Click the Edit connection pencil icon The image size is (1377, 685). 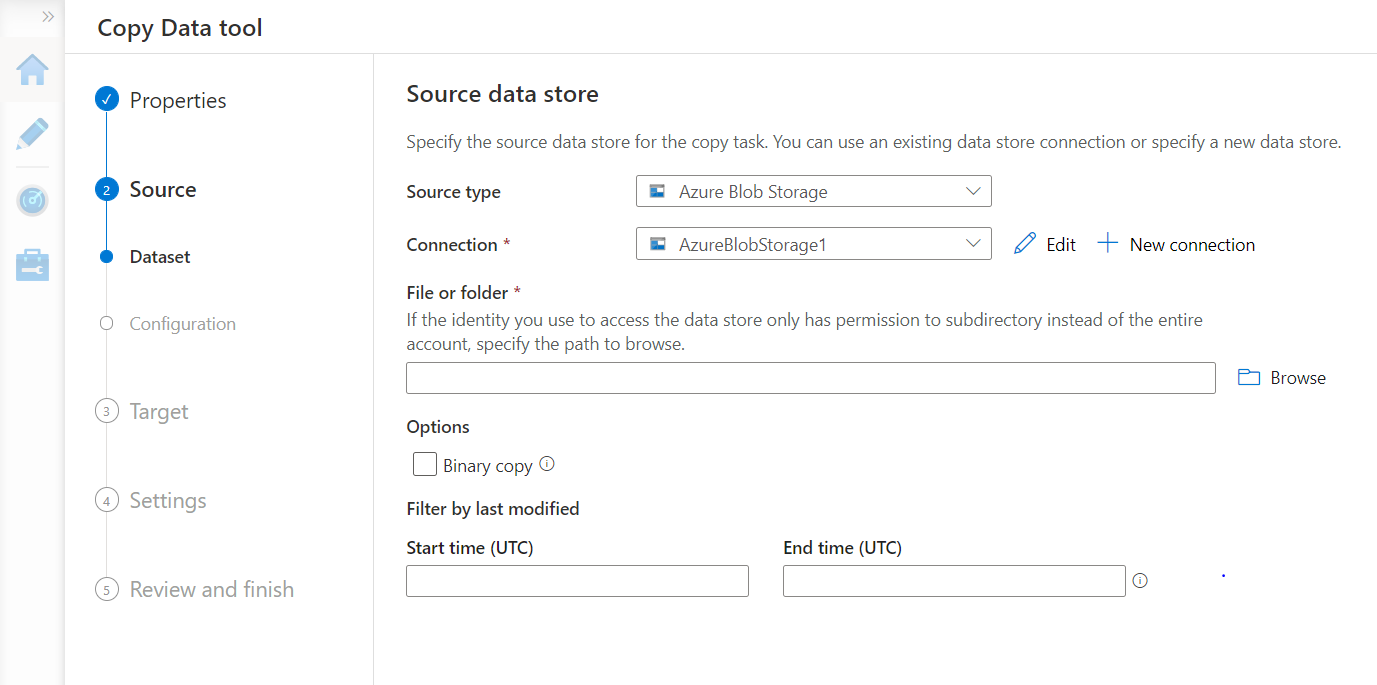(1025, 244)
